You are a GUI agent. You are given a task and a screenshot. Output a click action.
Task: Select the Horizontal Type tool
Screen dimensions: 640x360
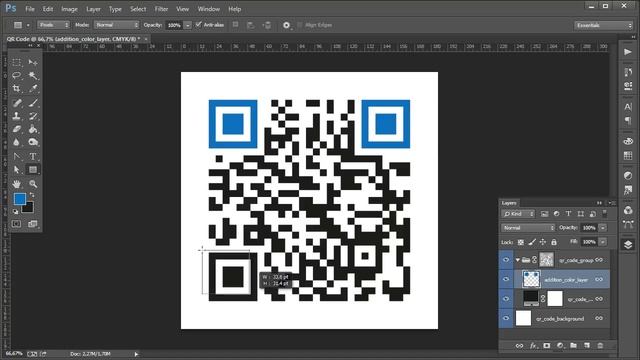point(33,156)
